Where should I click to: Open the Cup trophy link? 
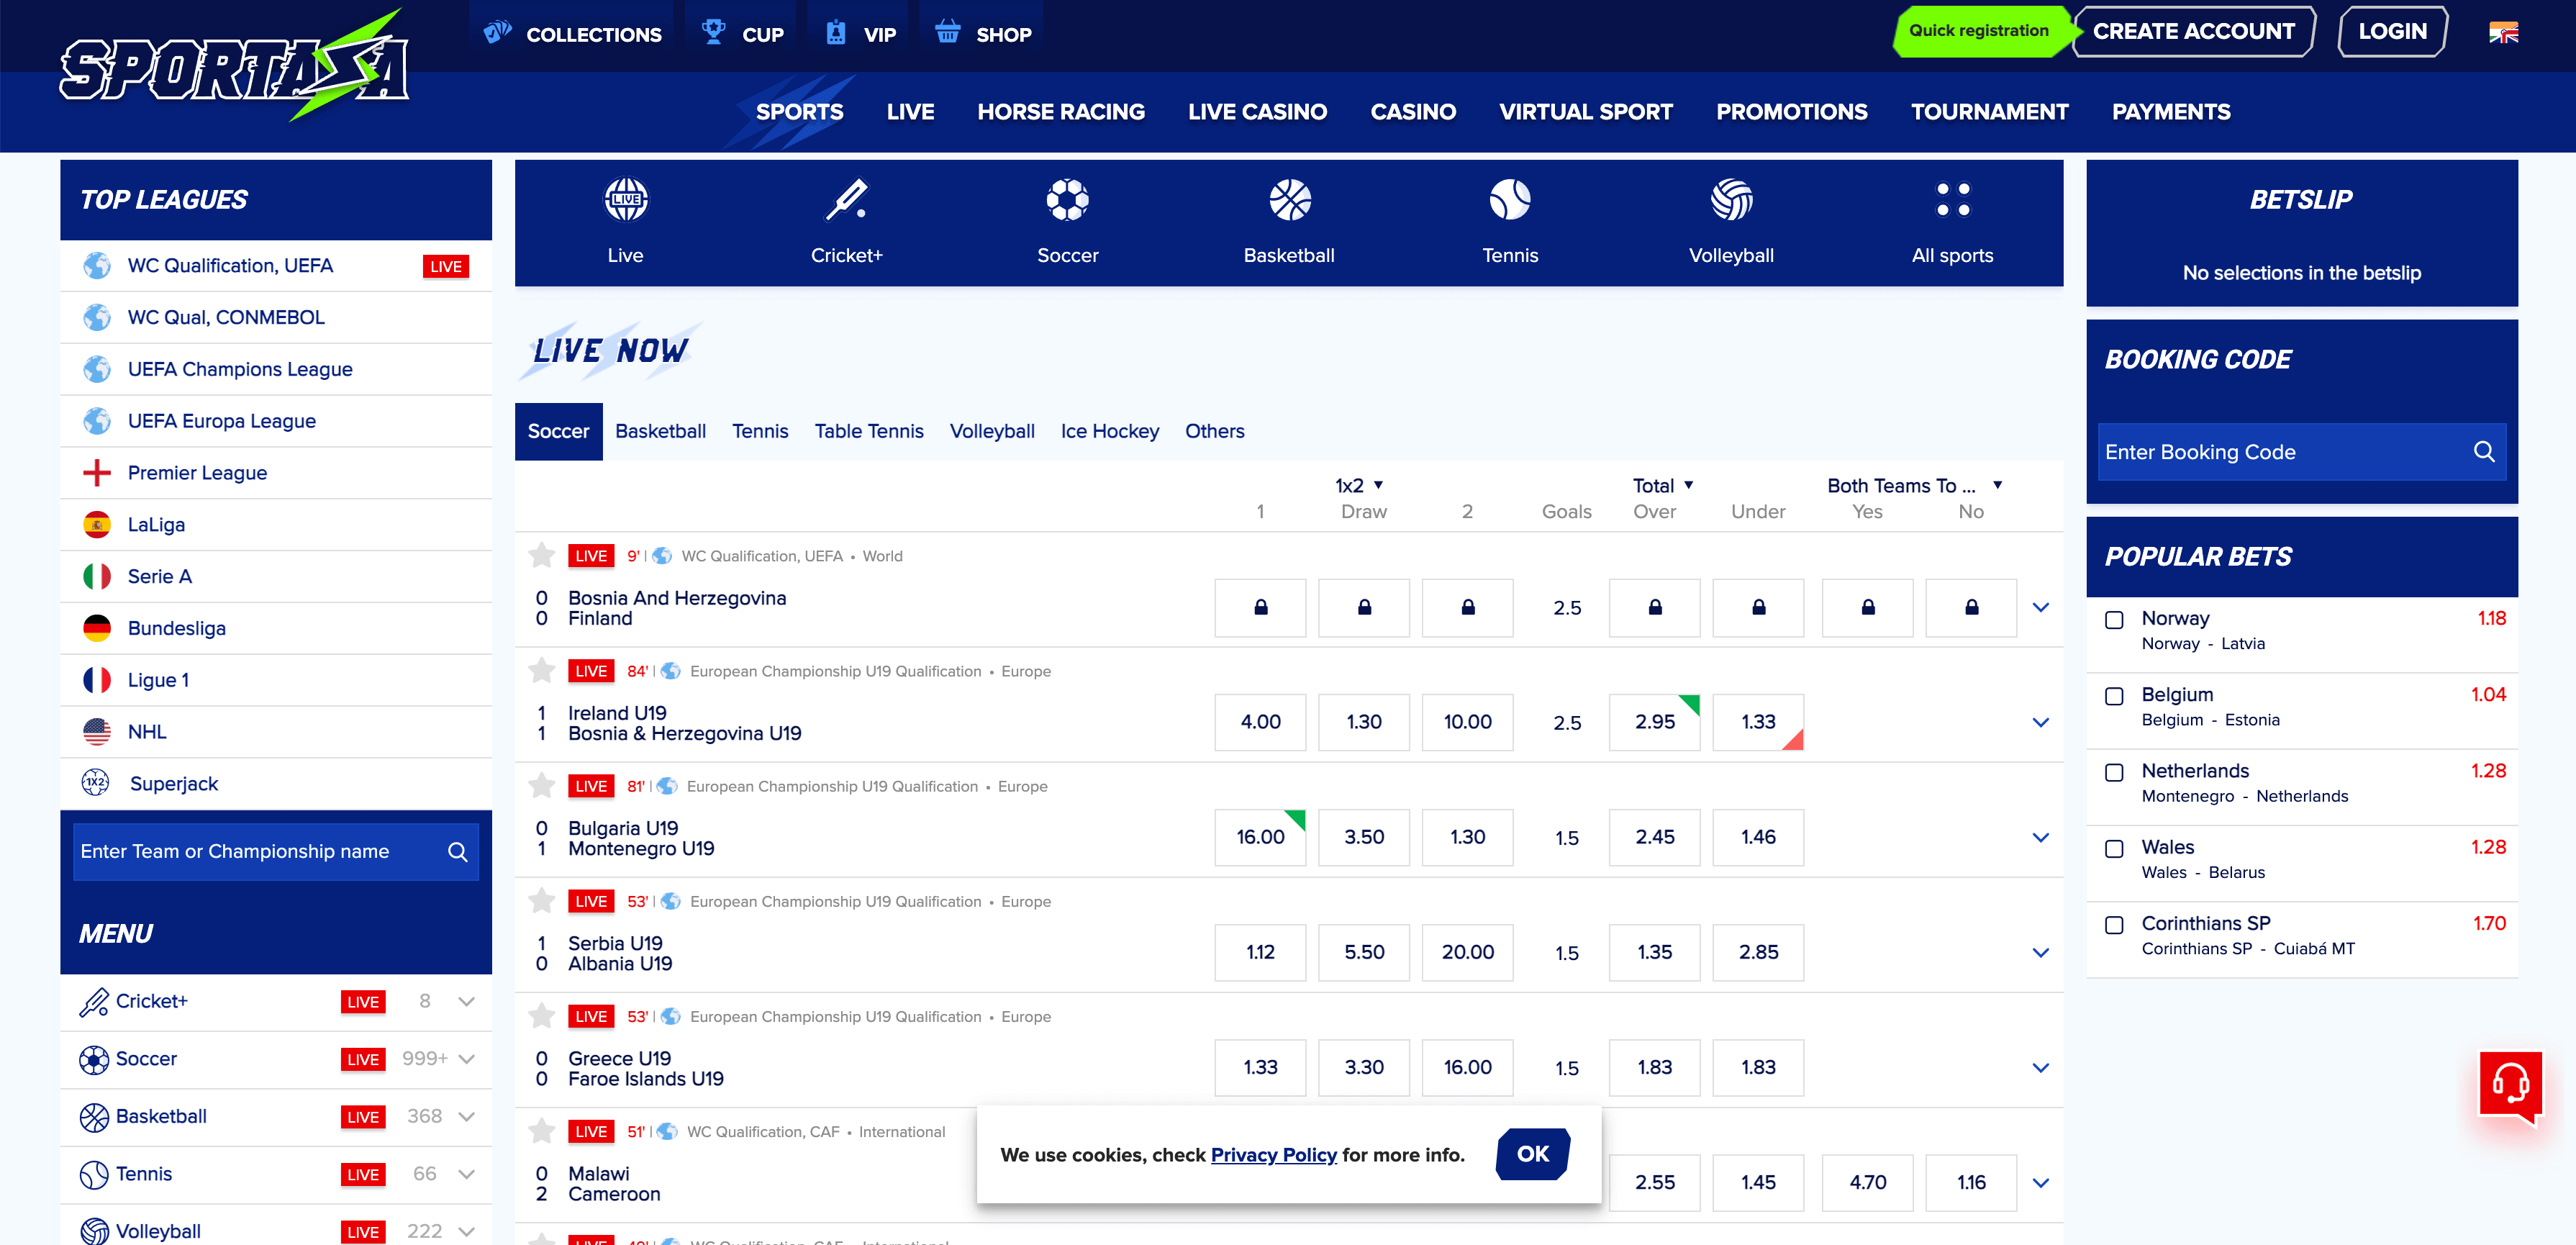[x=743, y=34]
